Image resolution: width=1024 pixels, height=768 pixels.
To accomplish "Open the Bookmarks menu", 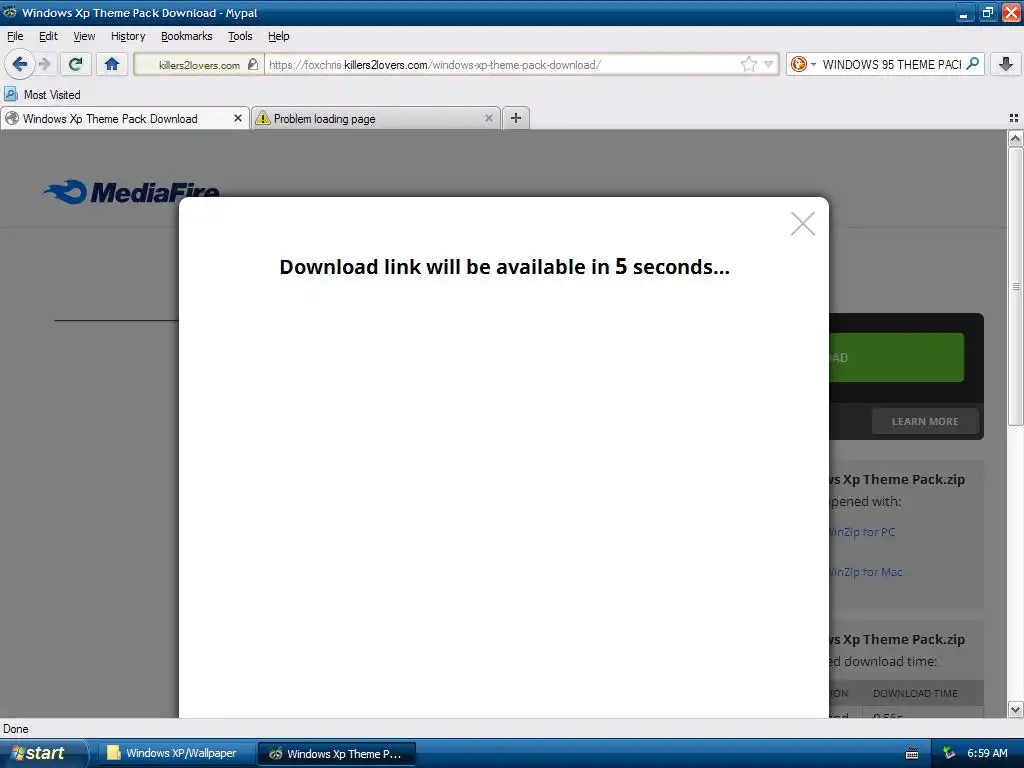I will [x=187, y=36].
